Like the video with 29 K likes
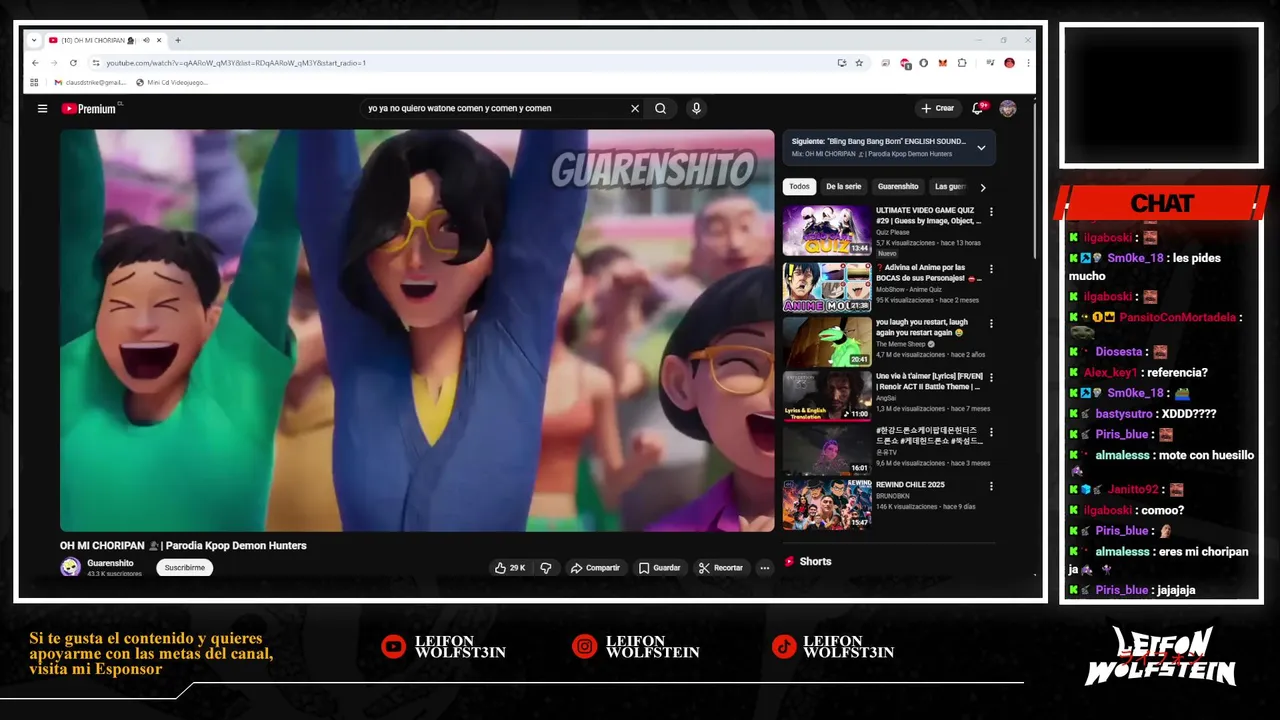Screen dimensions: 1280x720 coord(510,568)
